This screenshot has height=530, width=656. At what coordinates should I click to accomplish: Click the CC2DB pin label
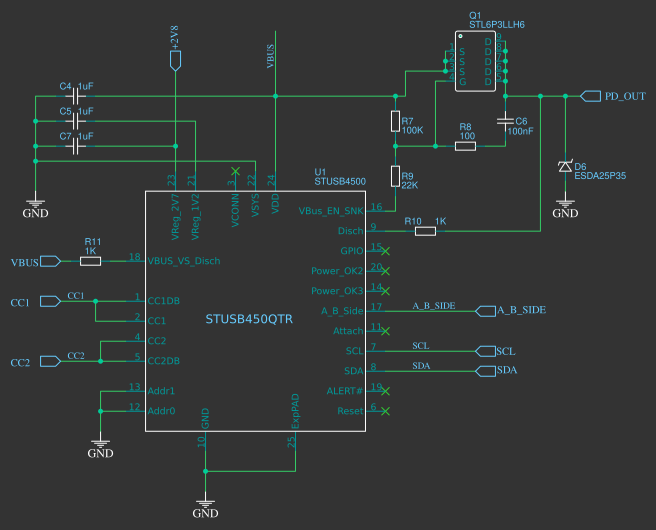coord(164,361)
